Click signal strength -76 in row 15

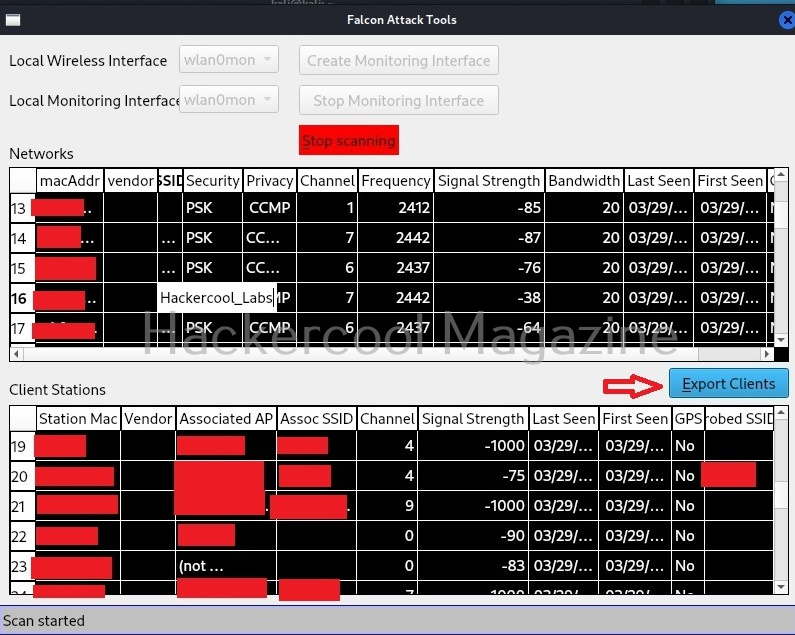tap(489, 268)
